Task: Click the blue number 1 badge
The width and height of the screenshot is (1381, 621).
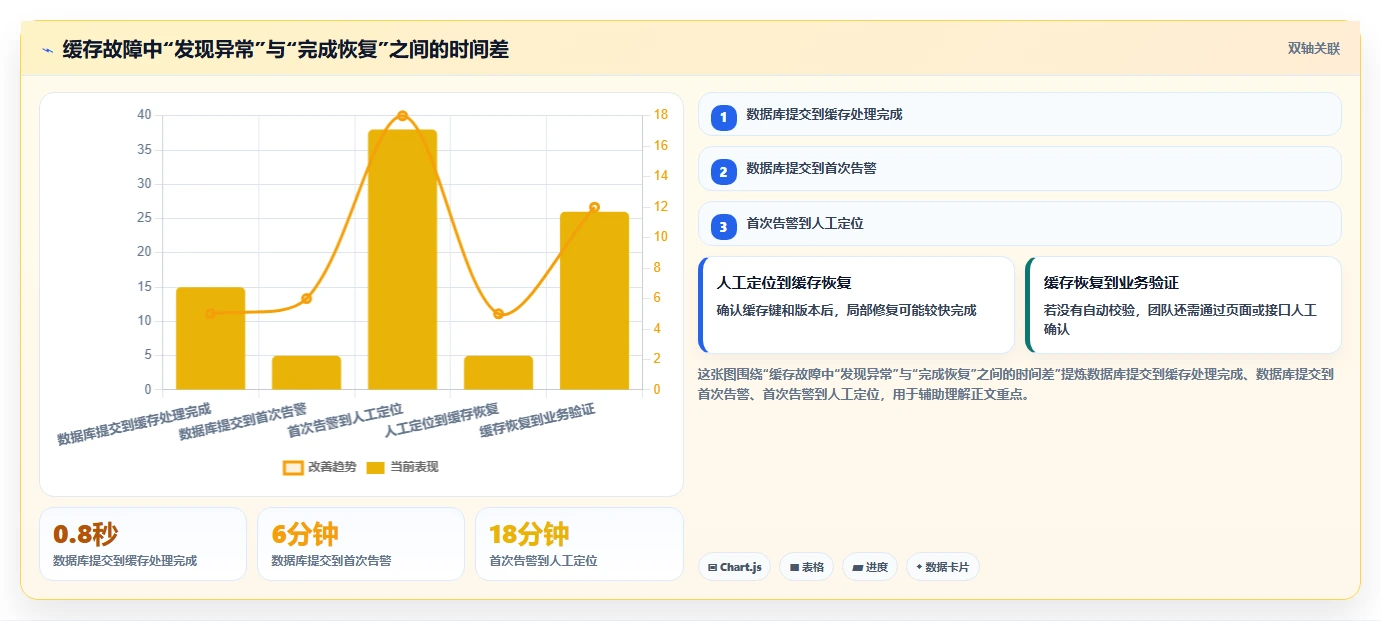Action: tap(724, 117)
